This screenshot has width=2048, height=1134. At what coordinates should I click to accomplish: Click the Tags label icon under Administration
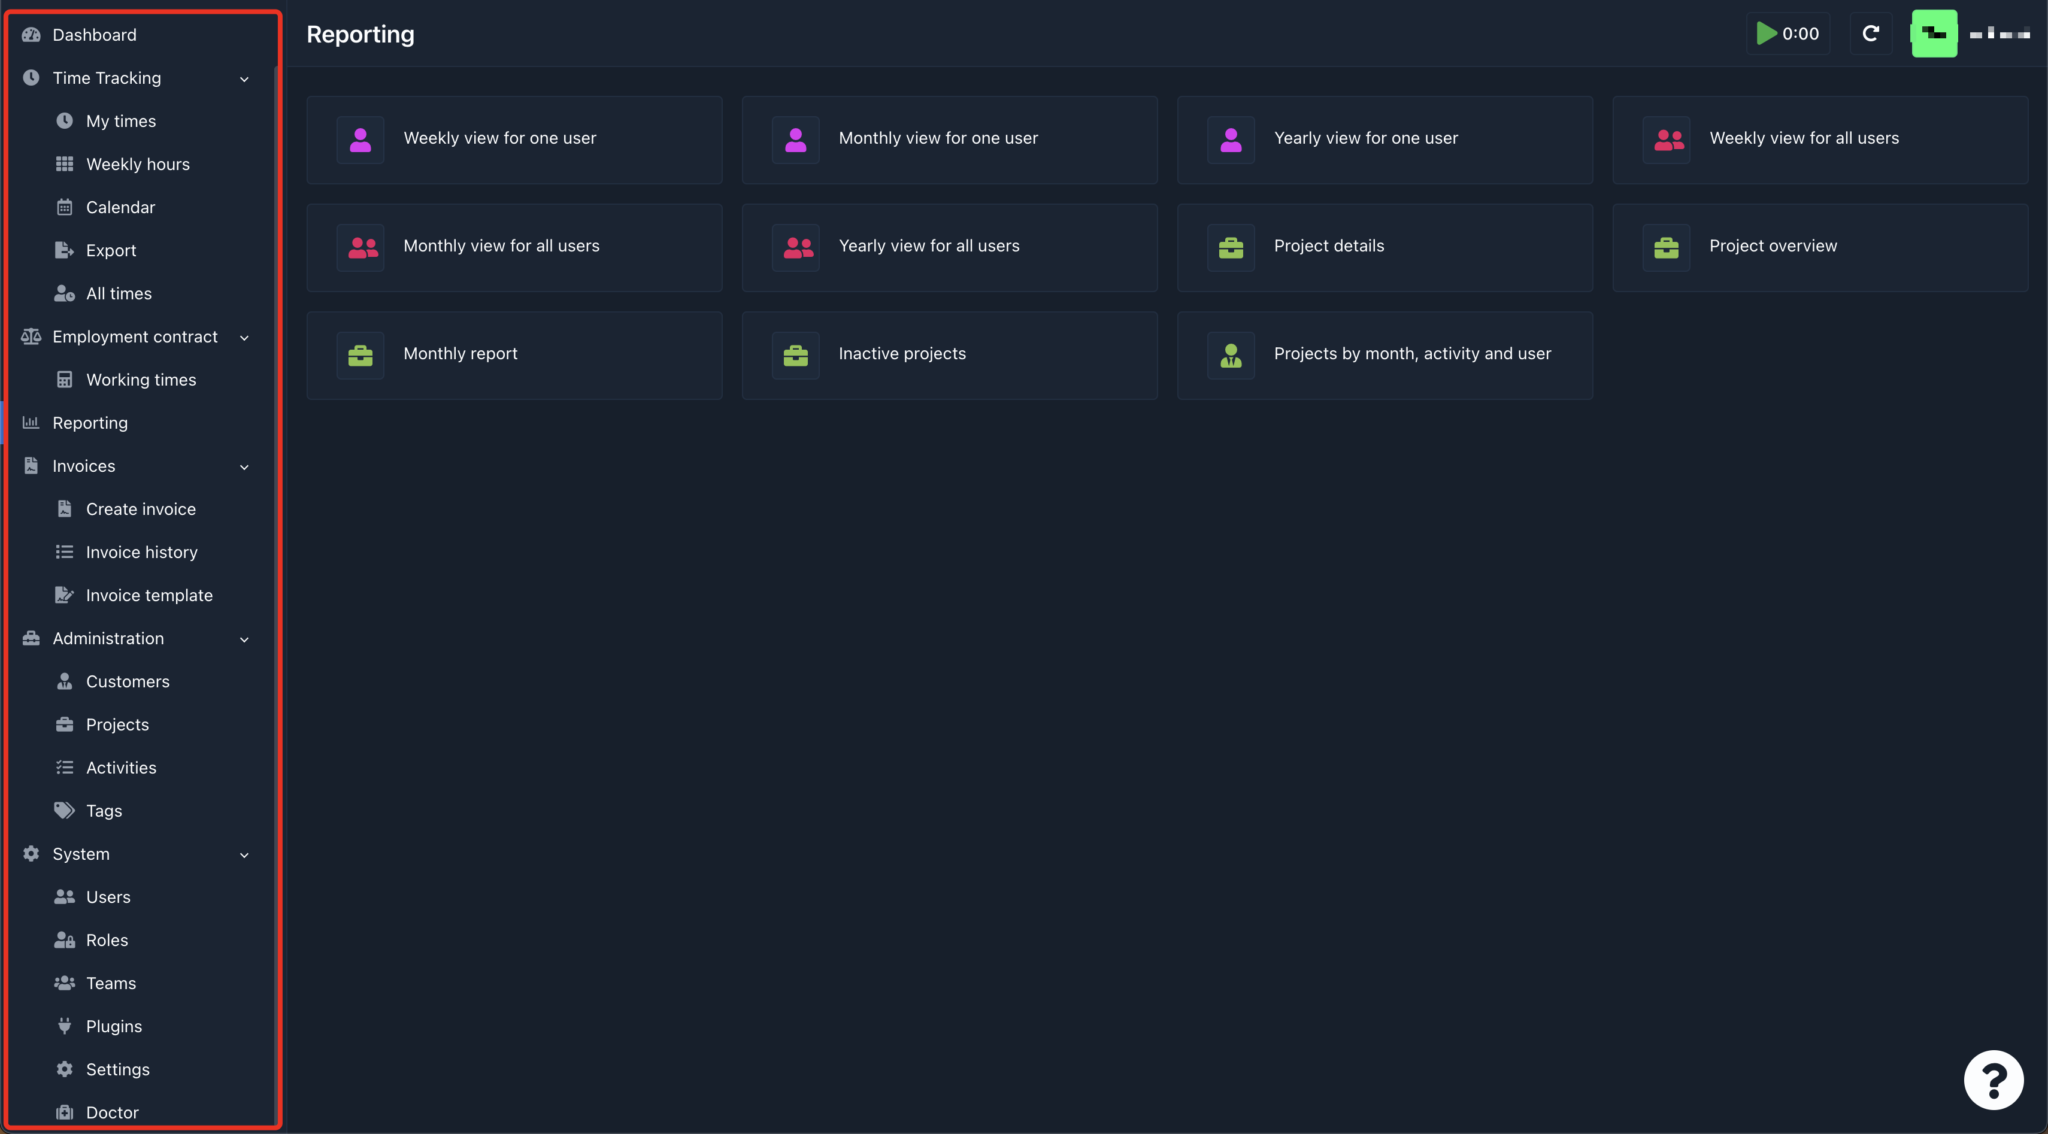(64, 810)
